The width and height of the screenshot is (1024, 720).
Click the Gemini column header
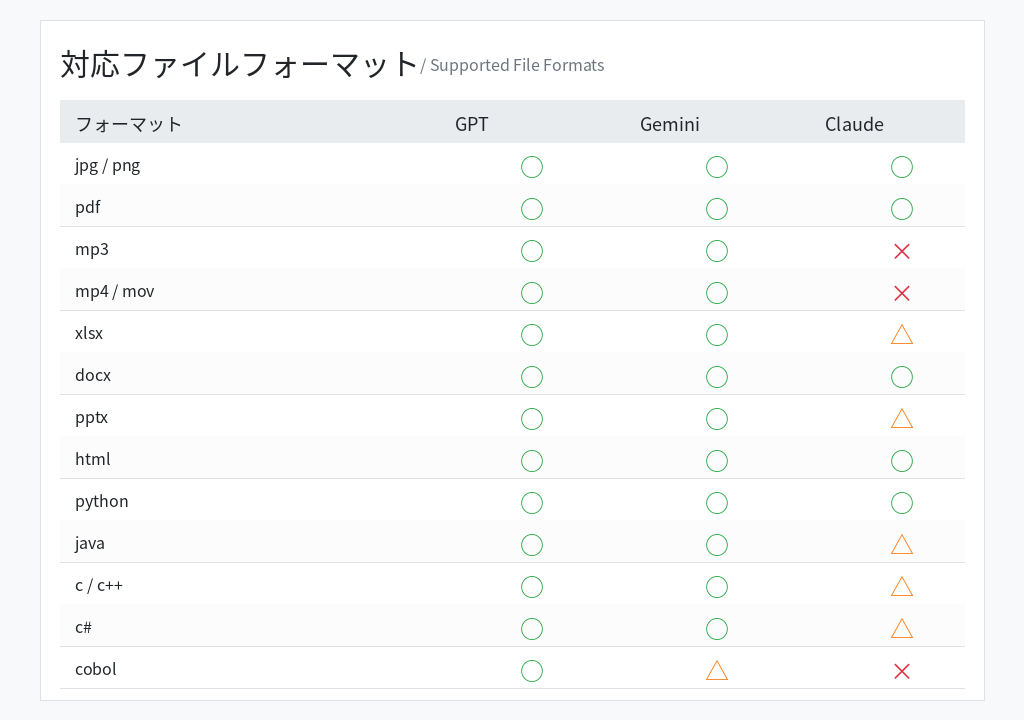pyautogui.click(x=669, y=124)
